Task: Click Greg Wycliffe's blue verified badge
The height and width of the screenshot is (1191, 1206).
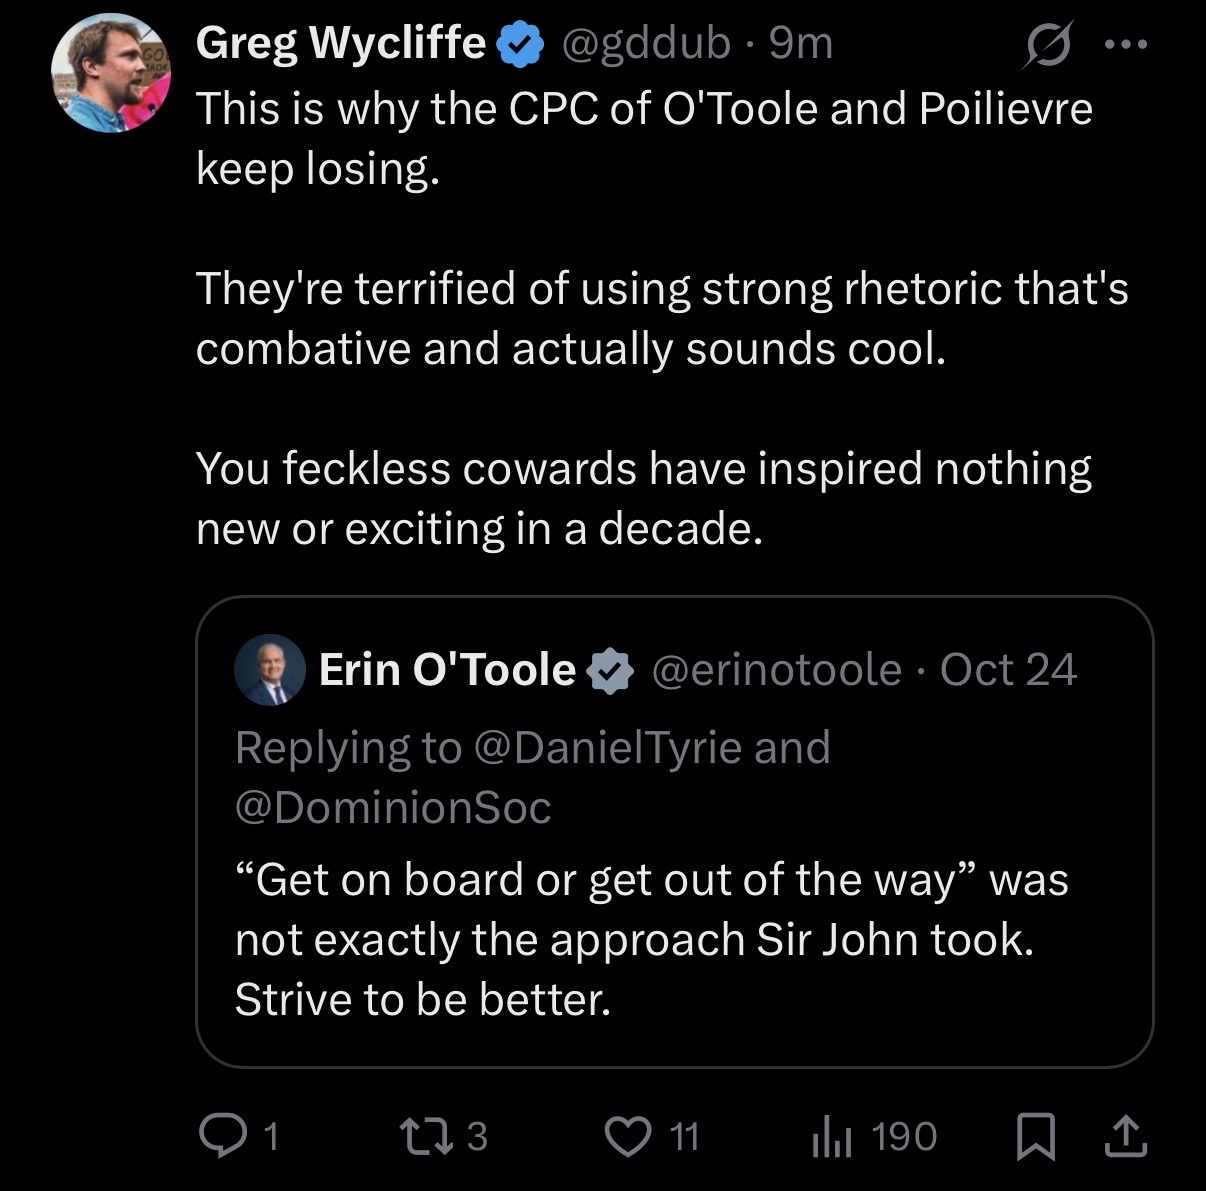Action: [520, 44]
